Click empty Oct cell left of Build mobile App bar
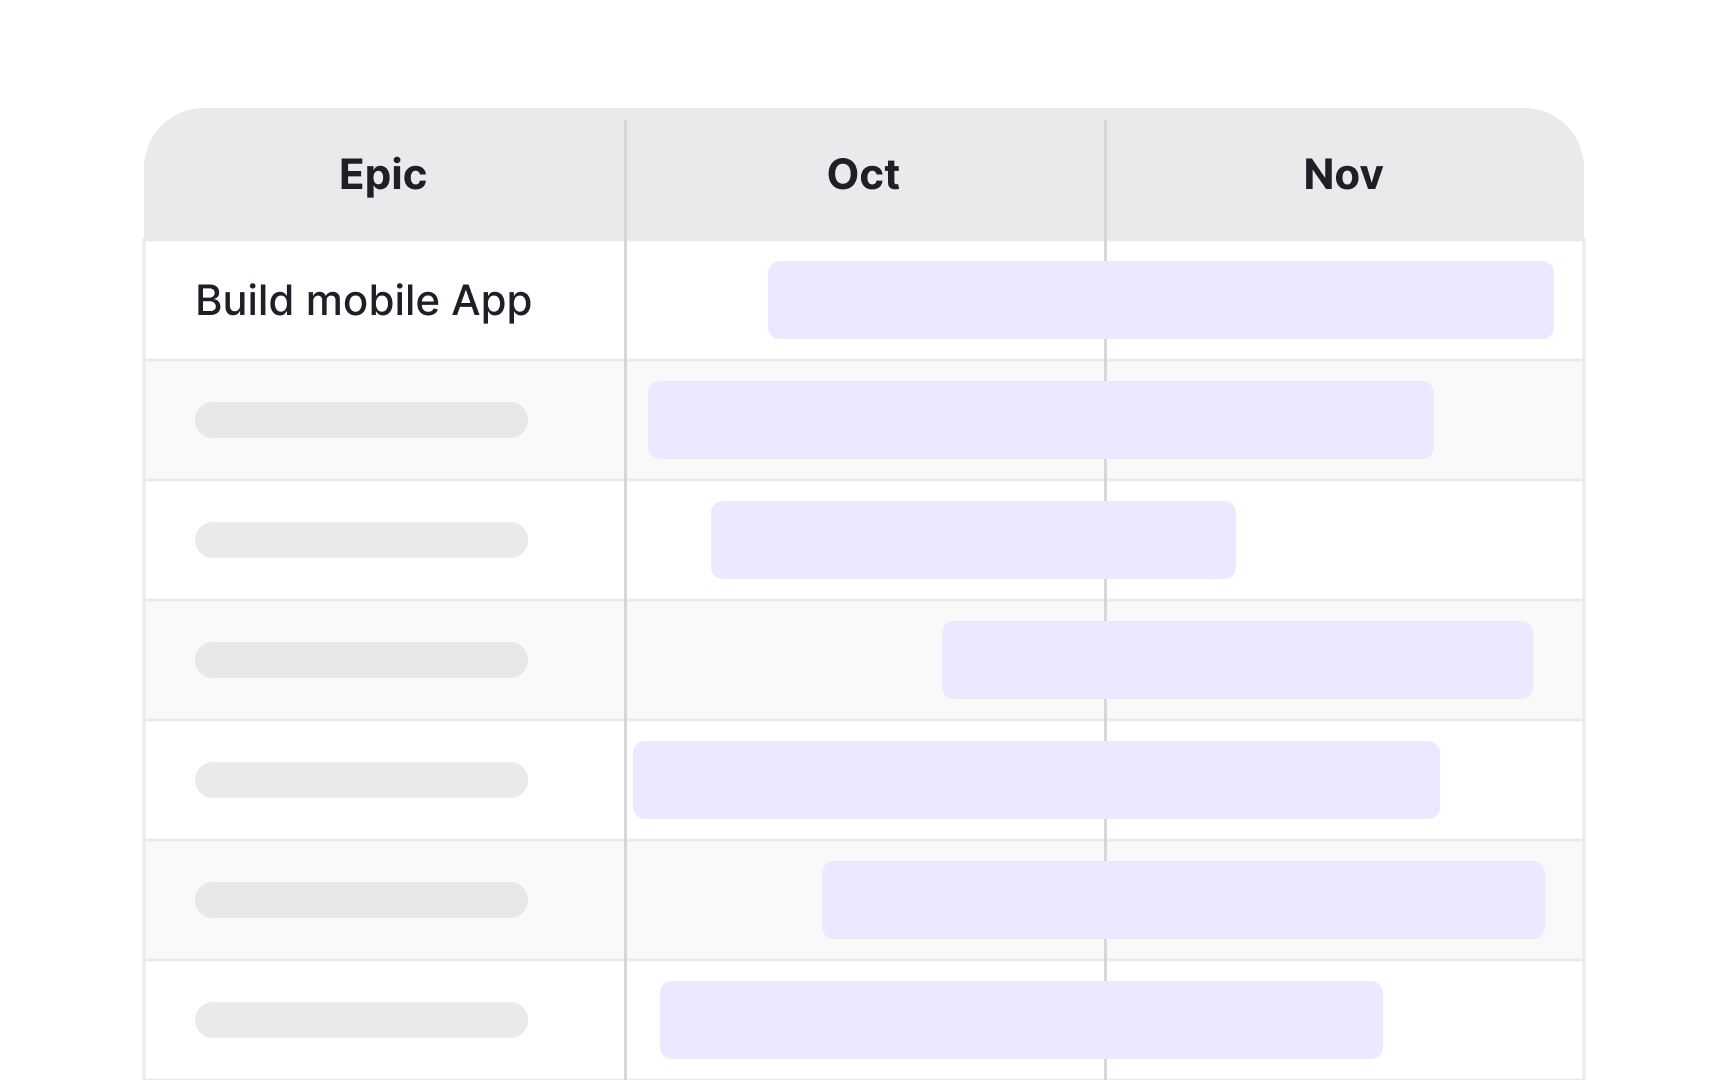The width and height of the screenshot is (1728, 1080). click(x=697, y=300)
